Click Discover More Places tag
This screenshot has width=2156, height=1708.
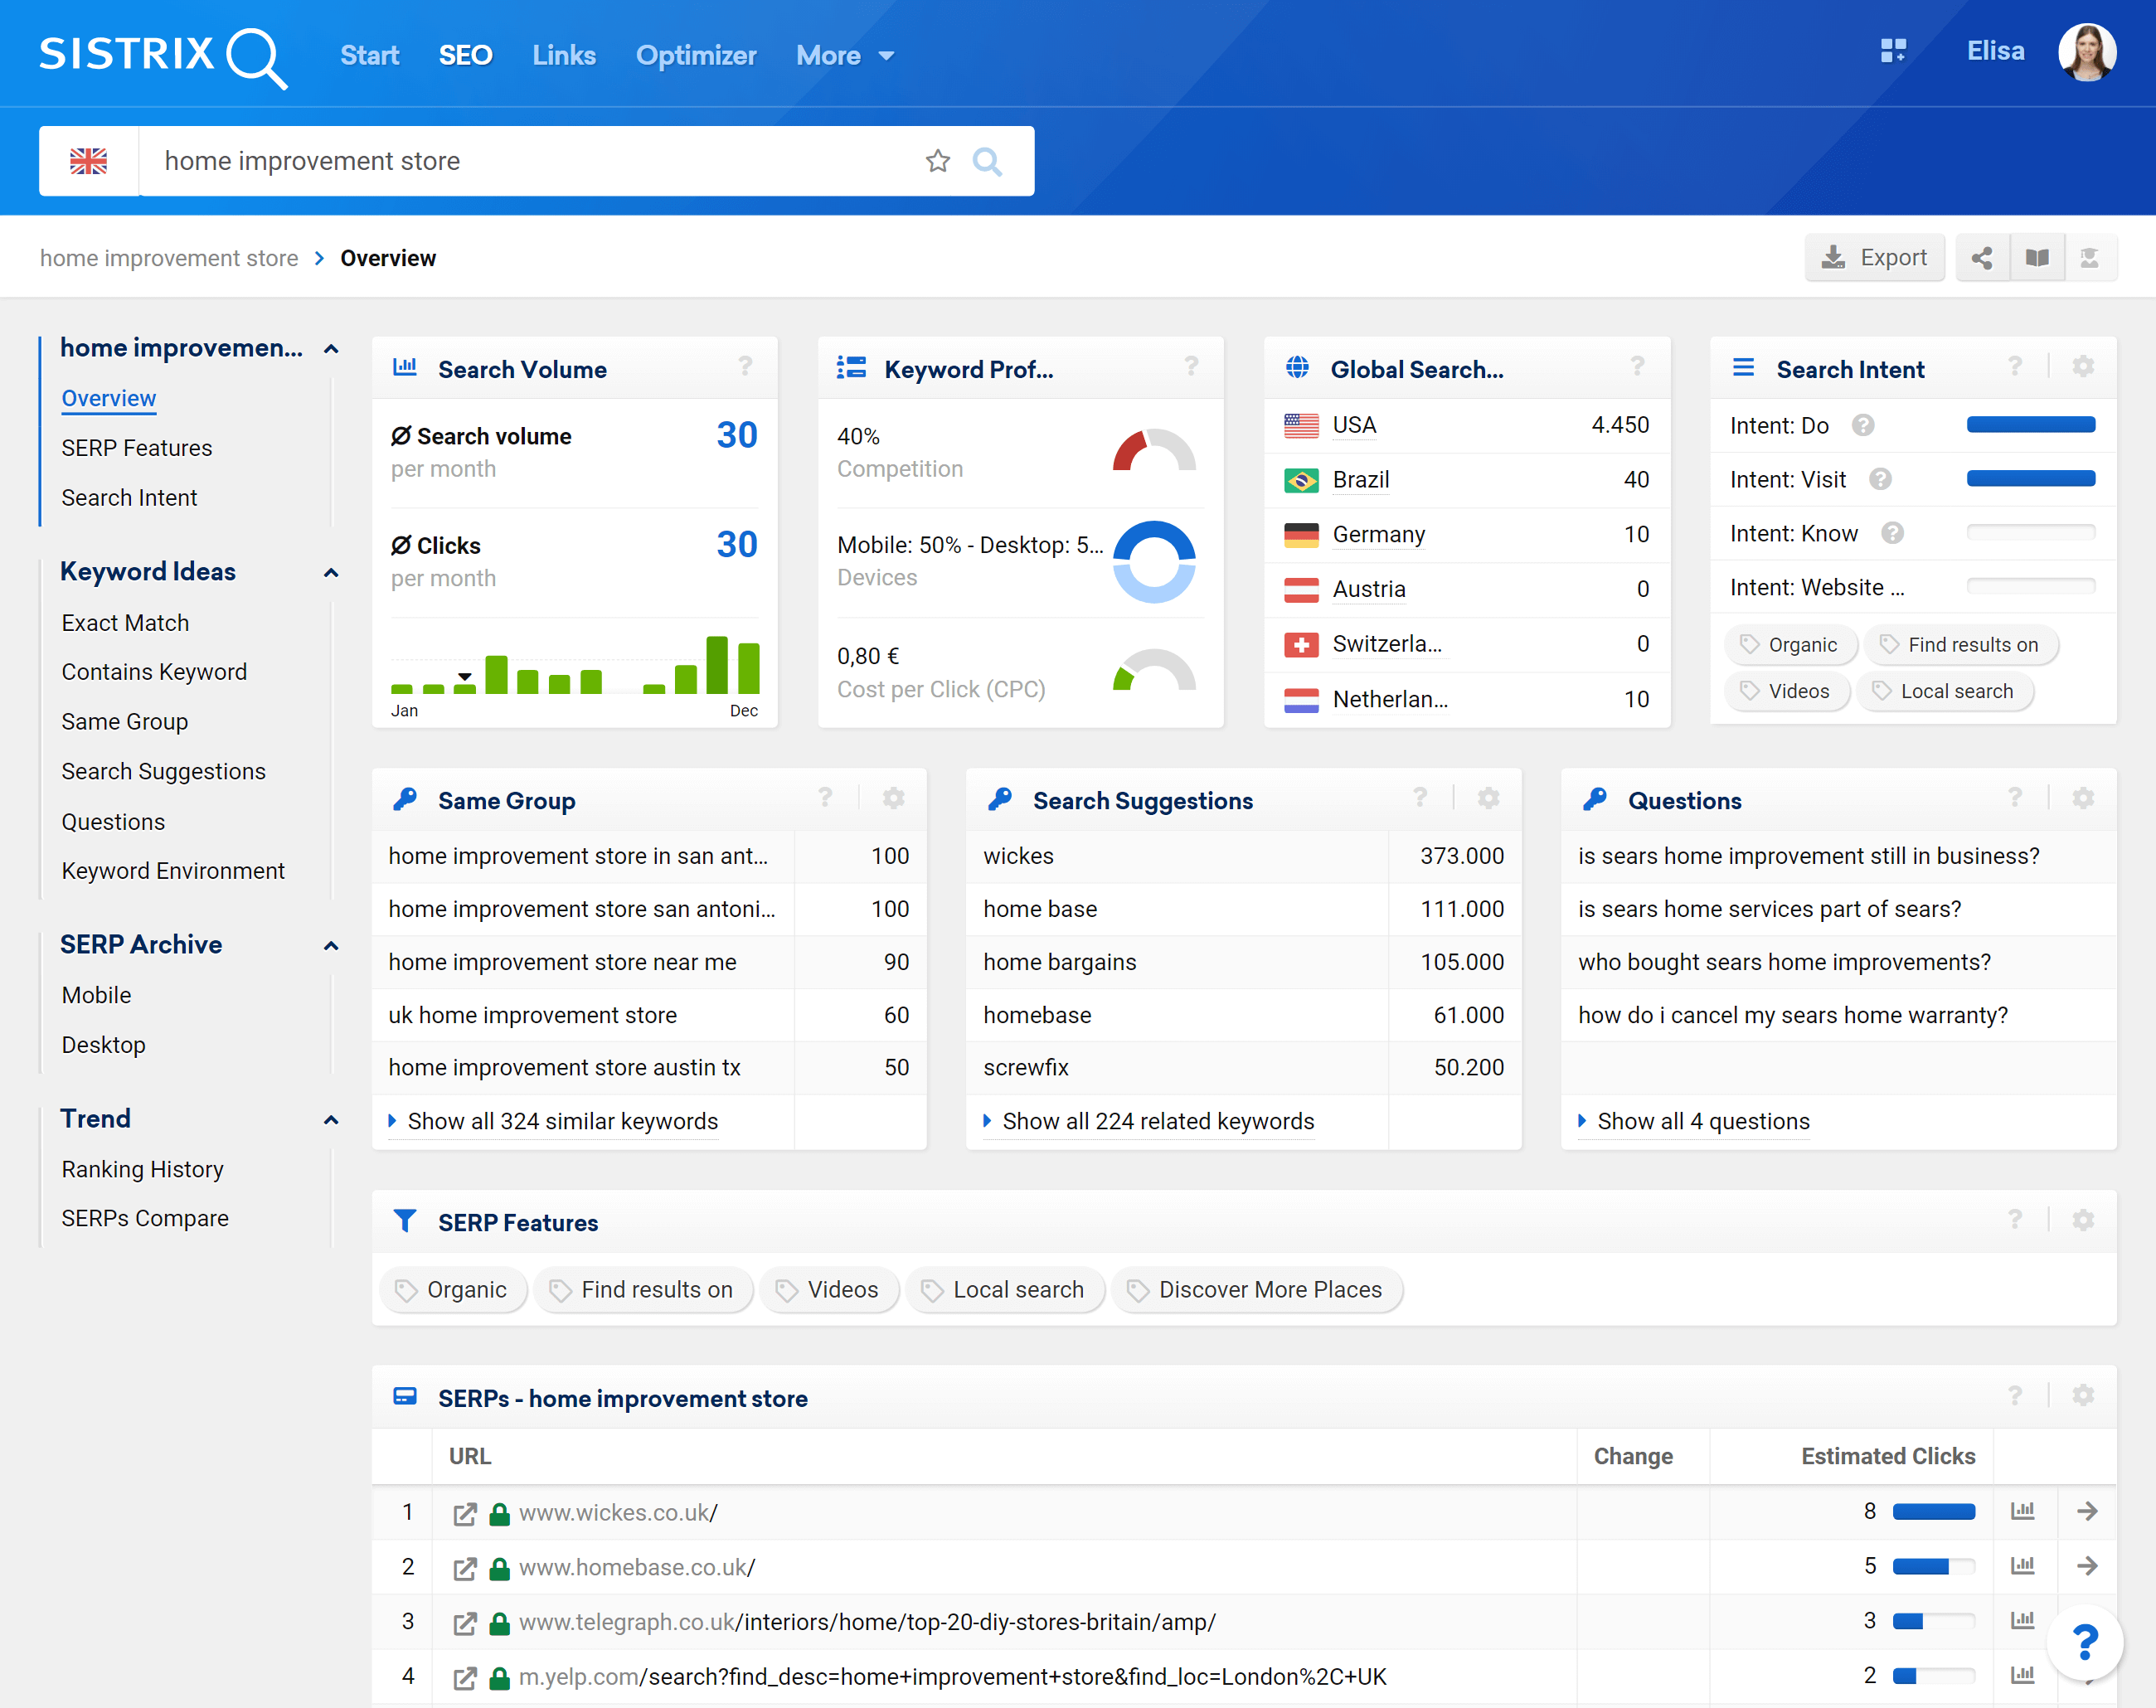point(1257,1290)
